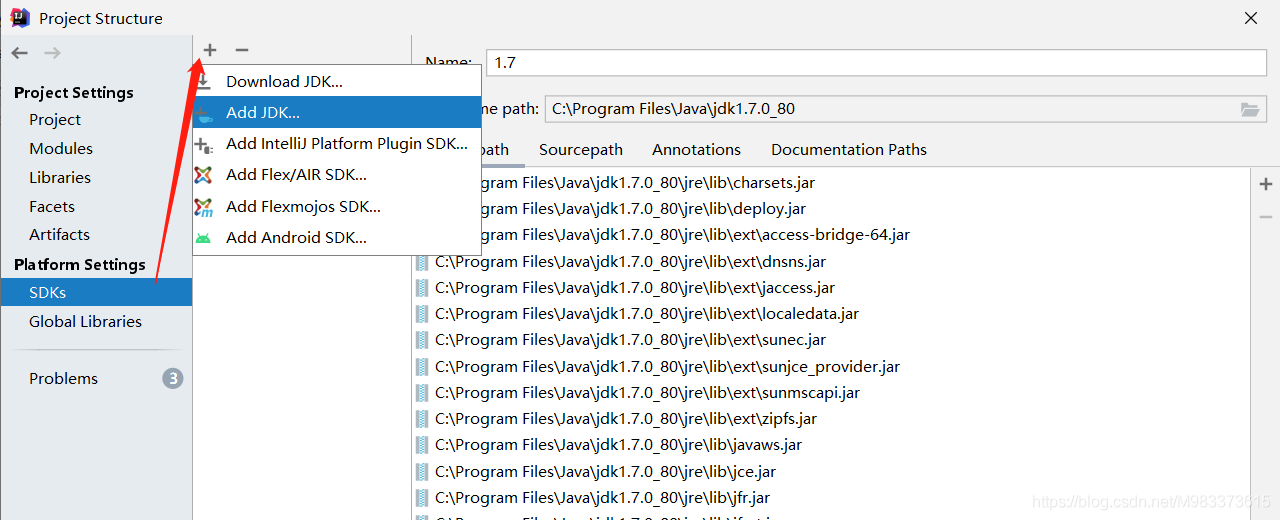This screenshot has width=1280, height=520.
Task: Go forward with right arrow icon
Action: click(52, 52)
